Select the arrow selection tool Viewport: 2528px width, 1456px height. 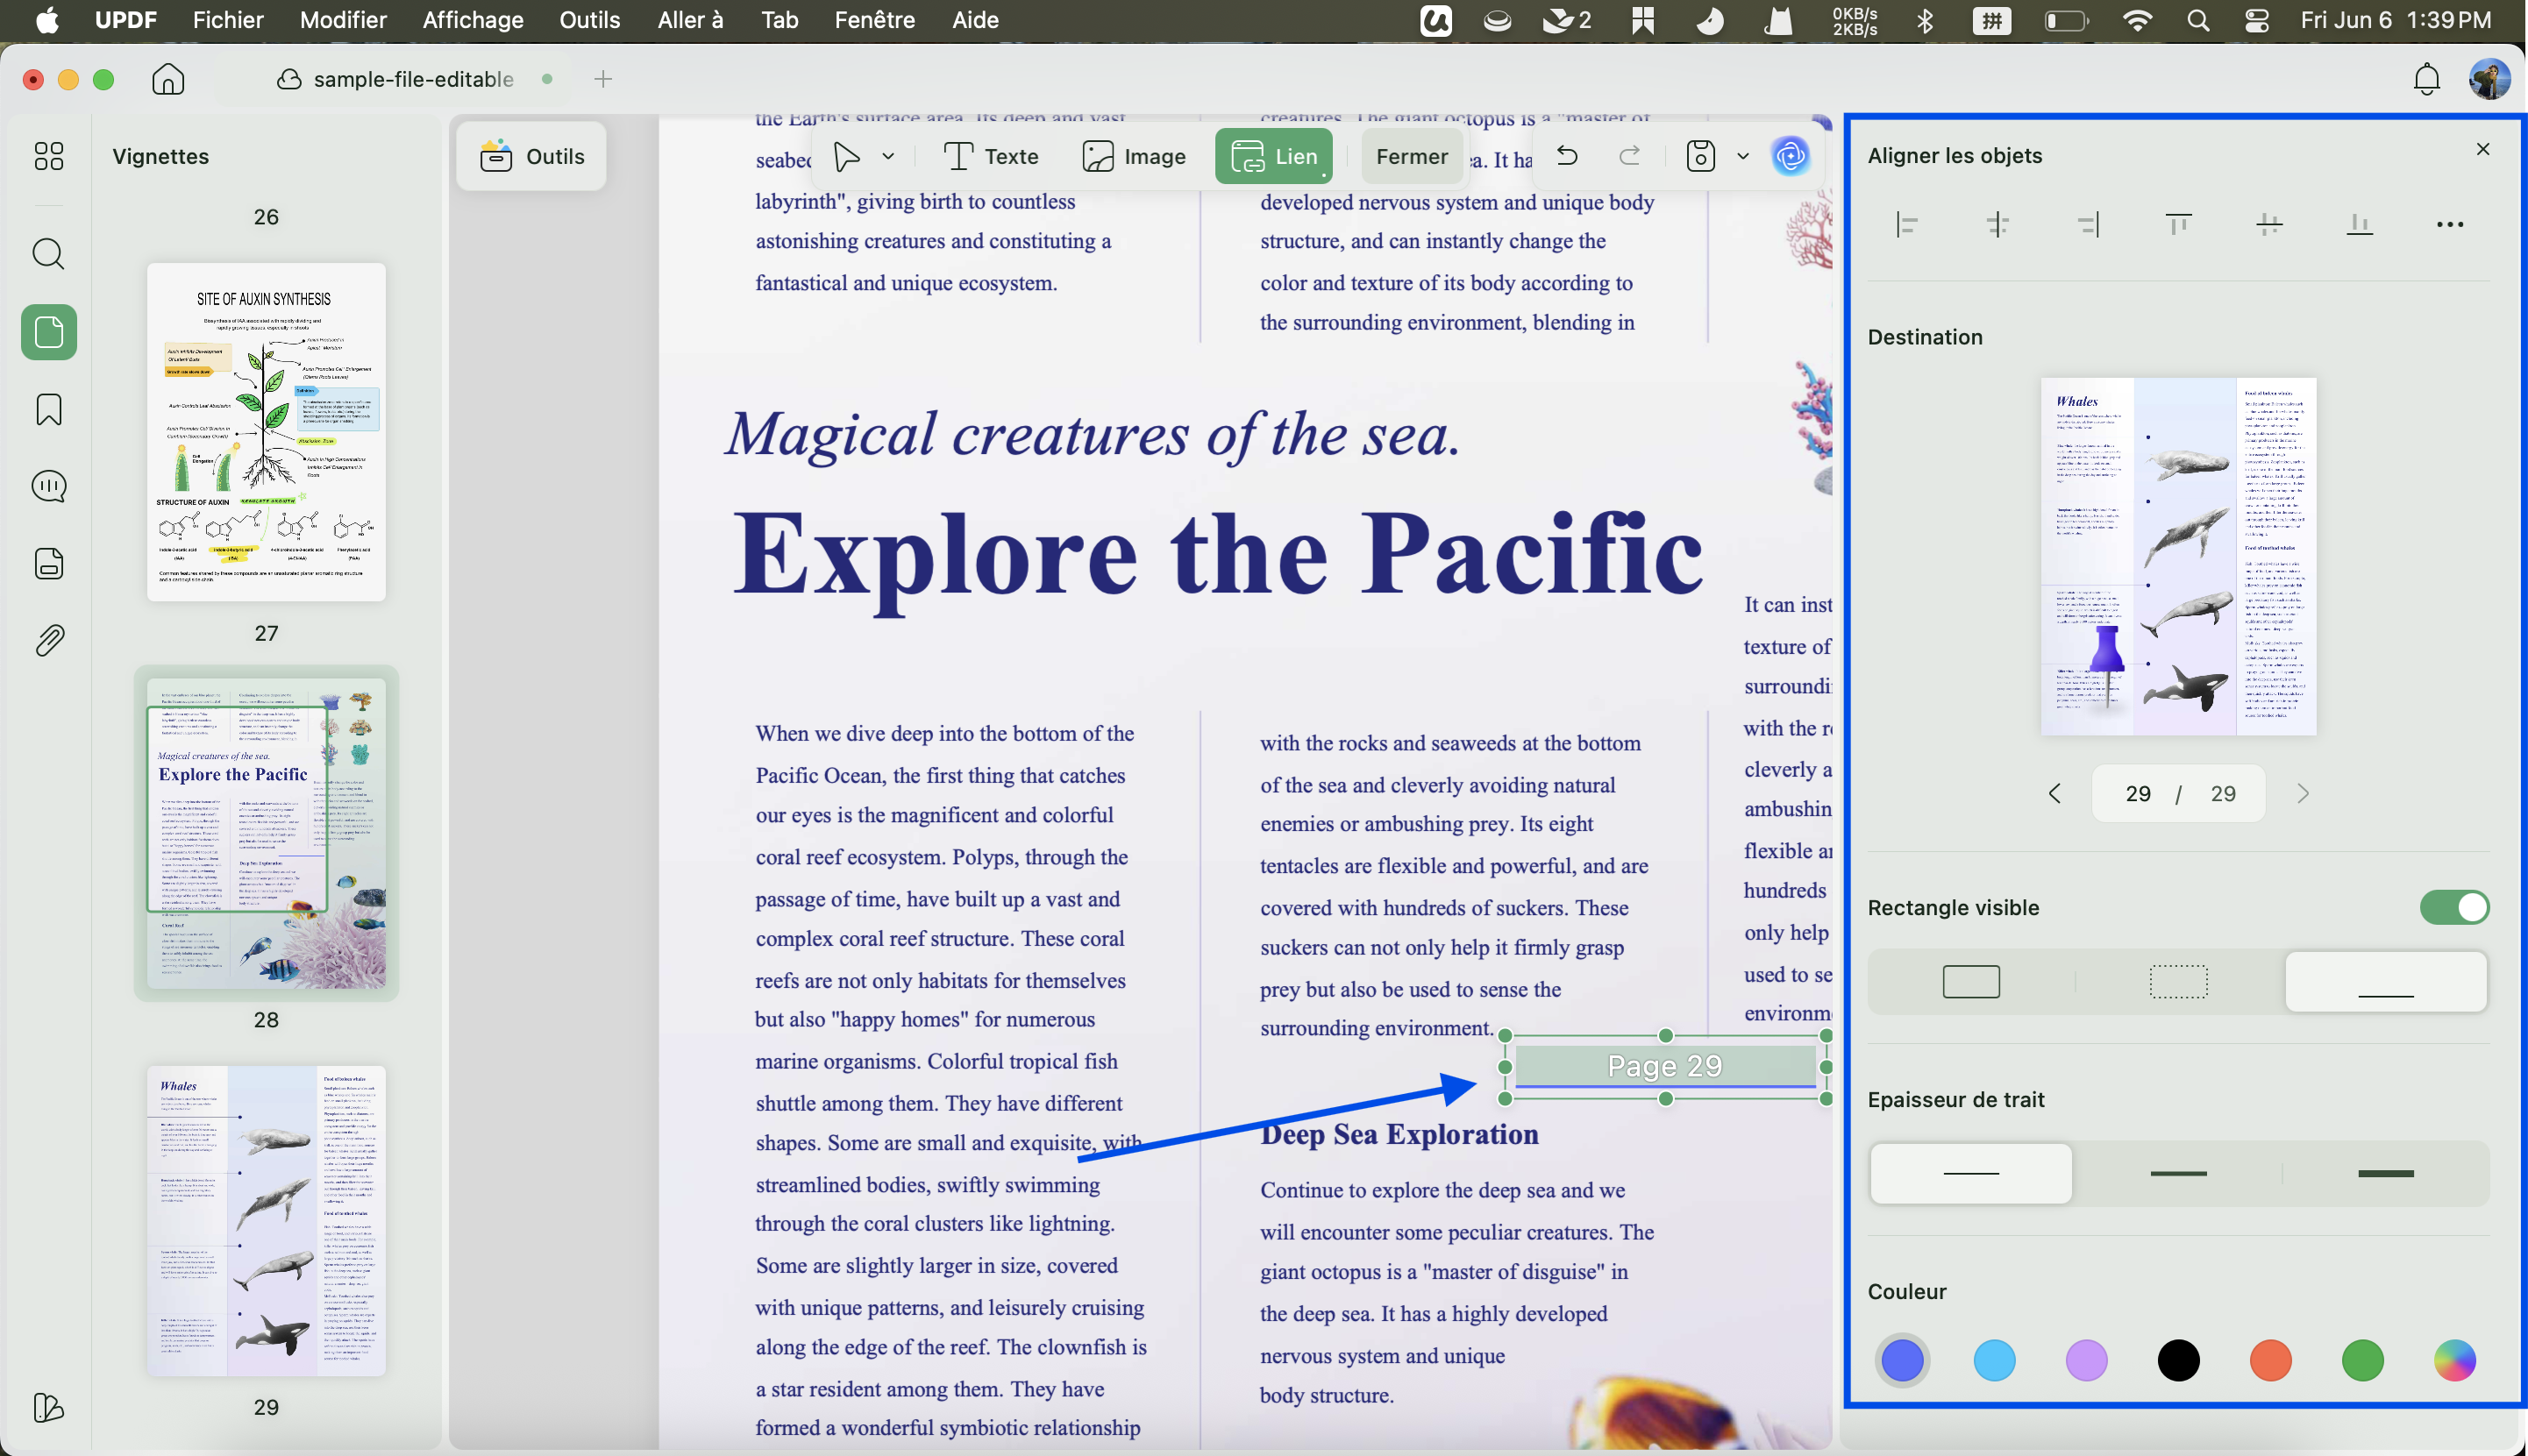pyautogui.click(x=847, y=157)
